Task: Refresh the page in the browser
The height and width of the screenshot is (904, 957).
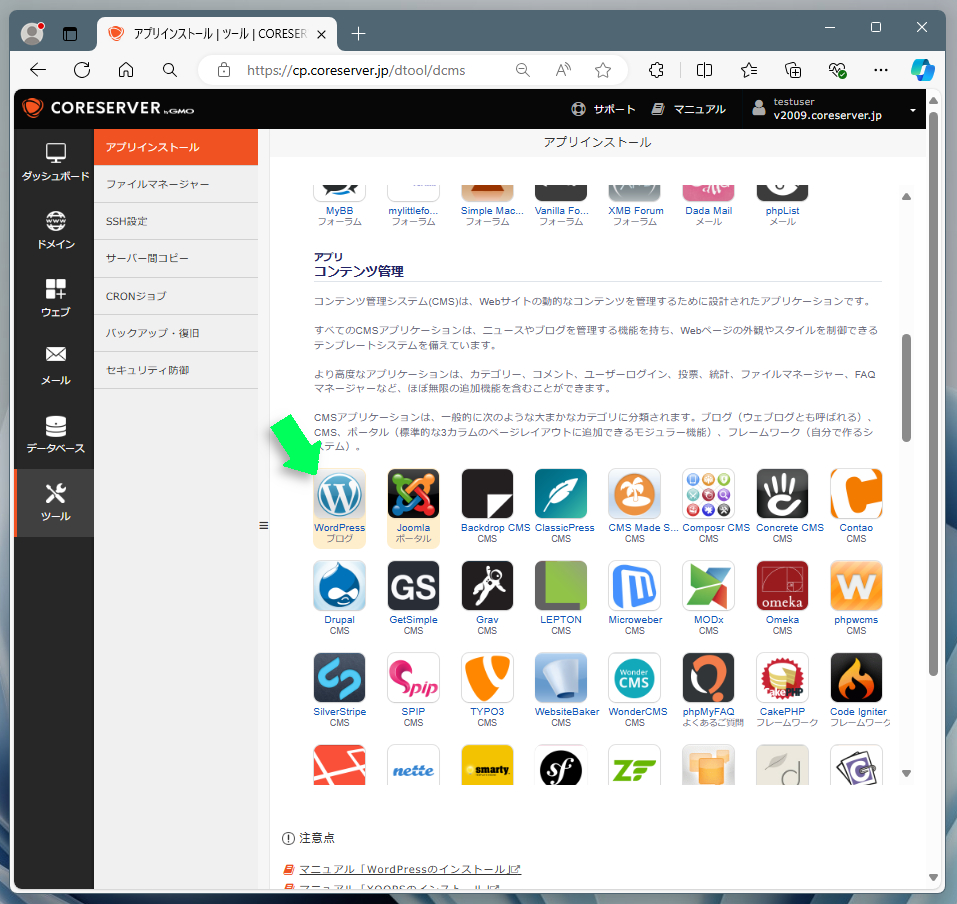Action: [x=82, y=70]
